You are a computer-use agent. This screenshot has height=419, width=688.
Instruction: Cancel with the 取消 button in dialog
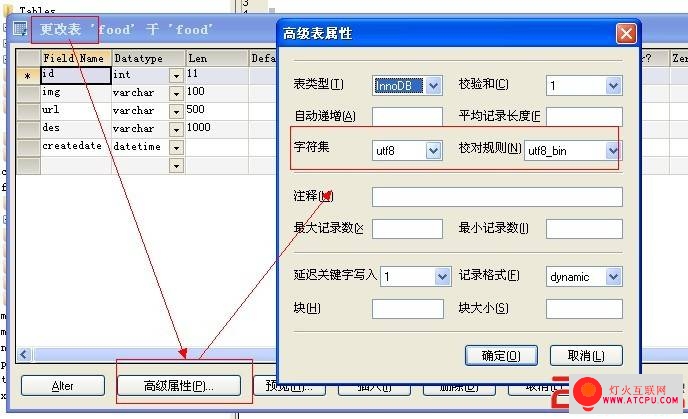[586, 355]
